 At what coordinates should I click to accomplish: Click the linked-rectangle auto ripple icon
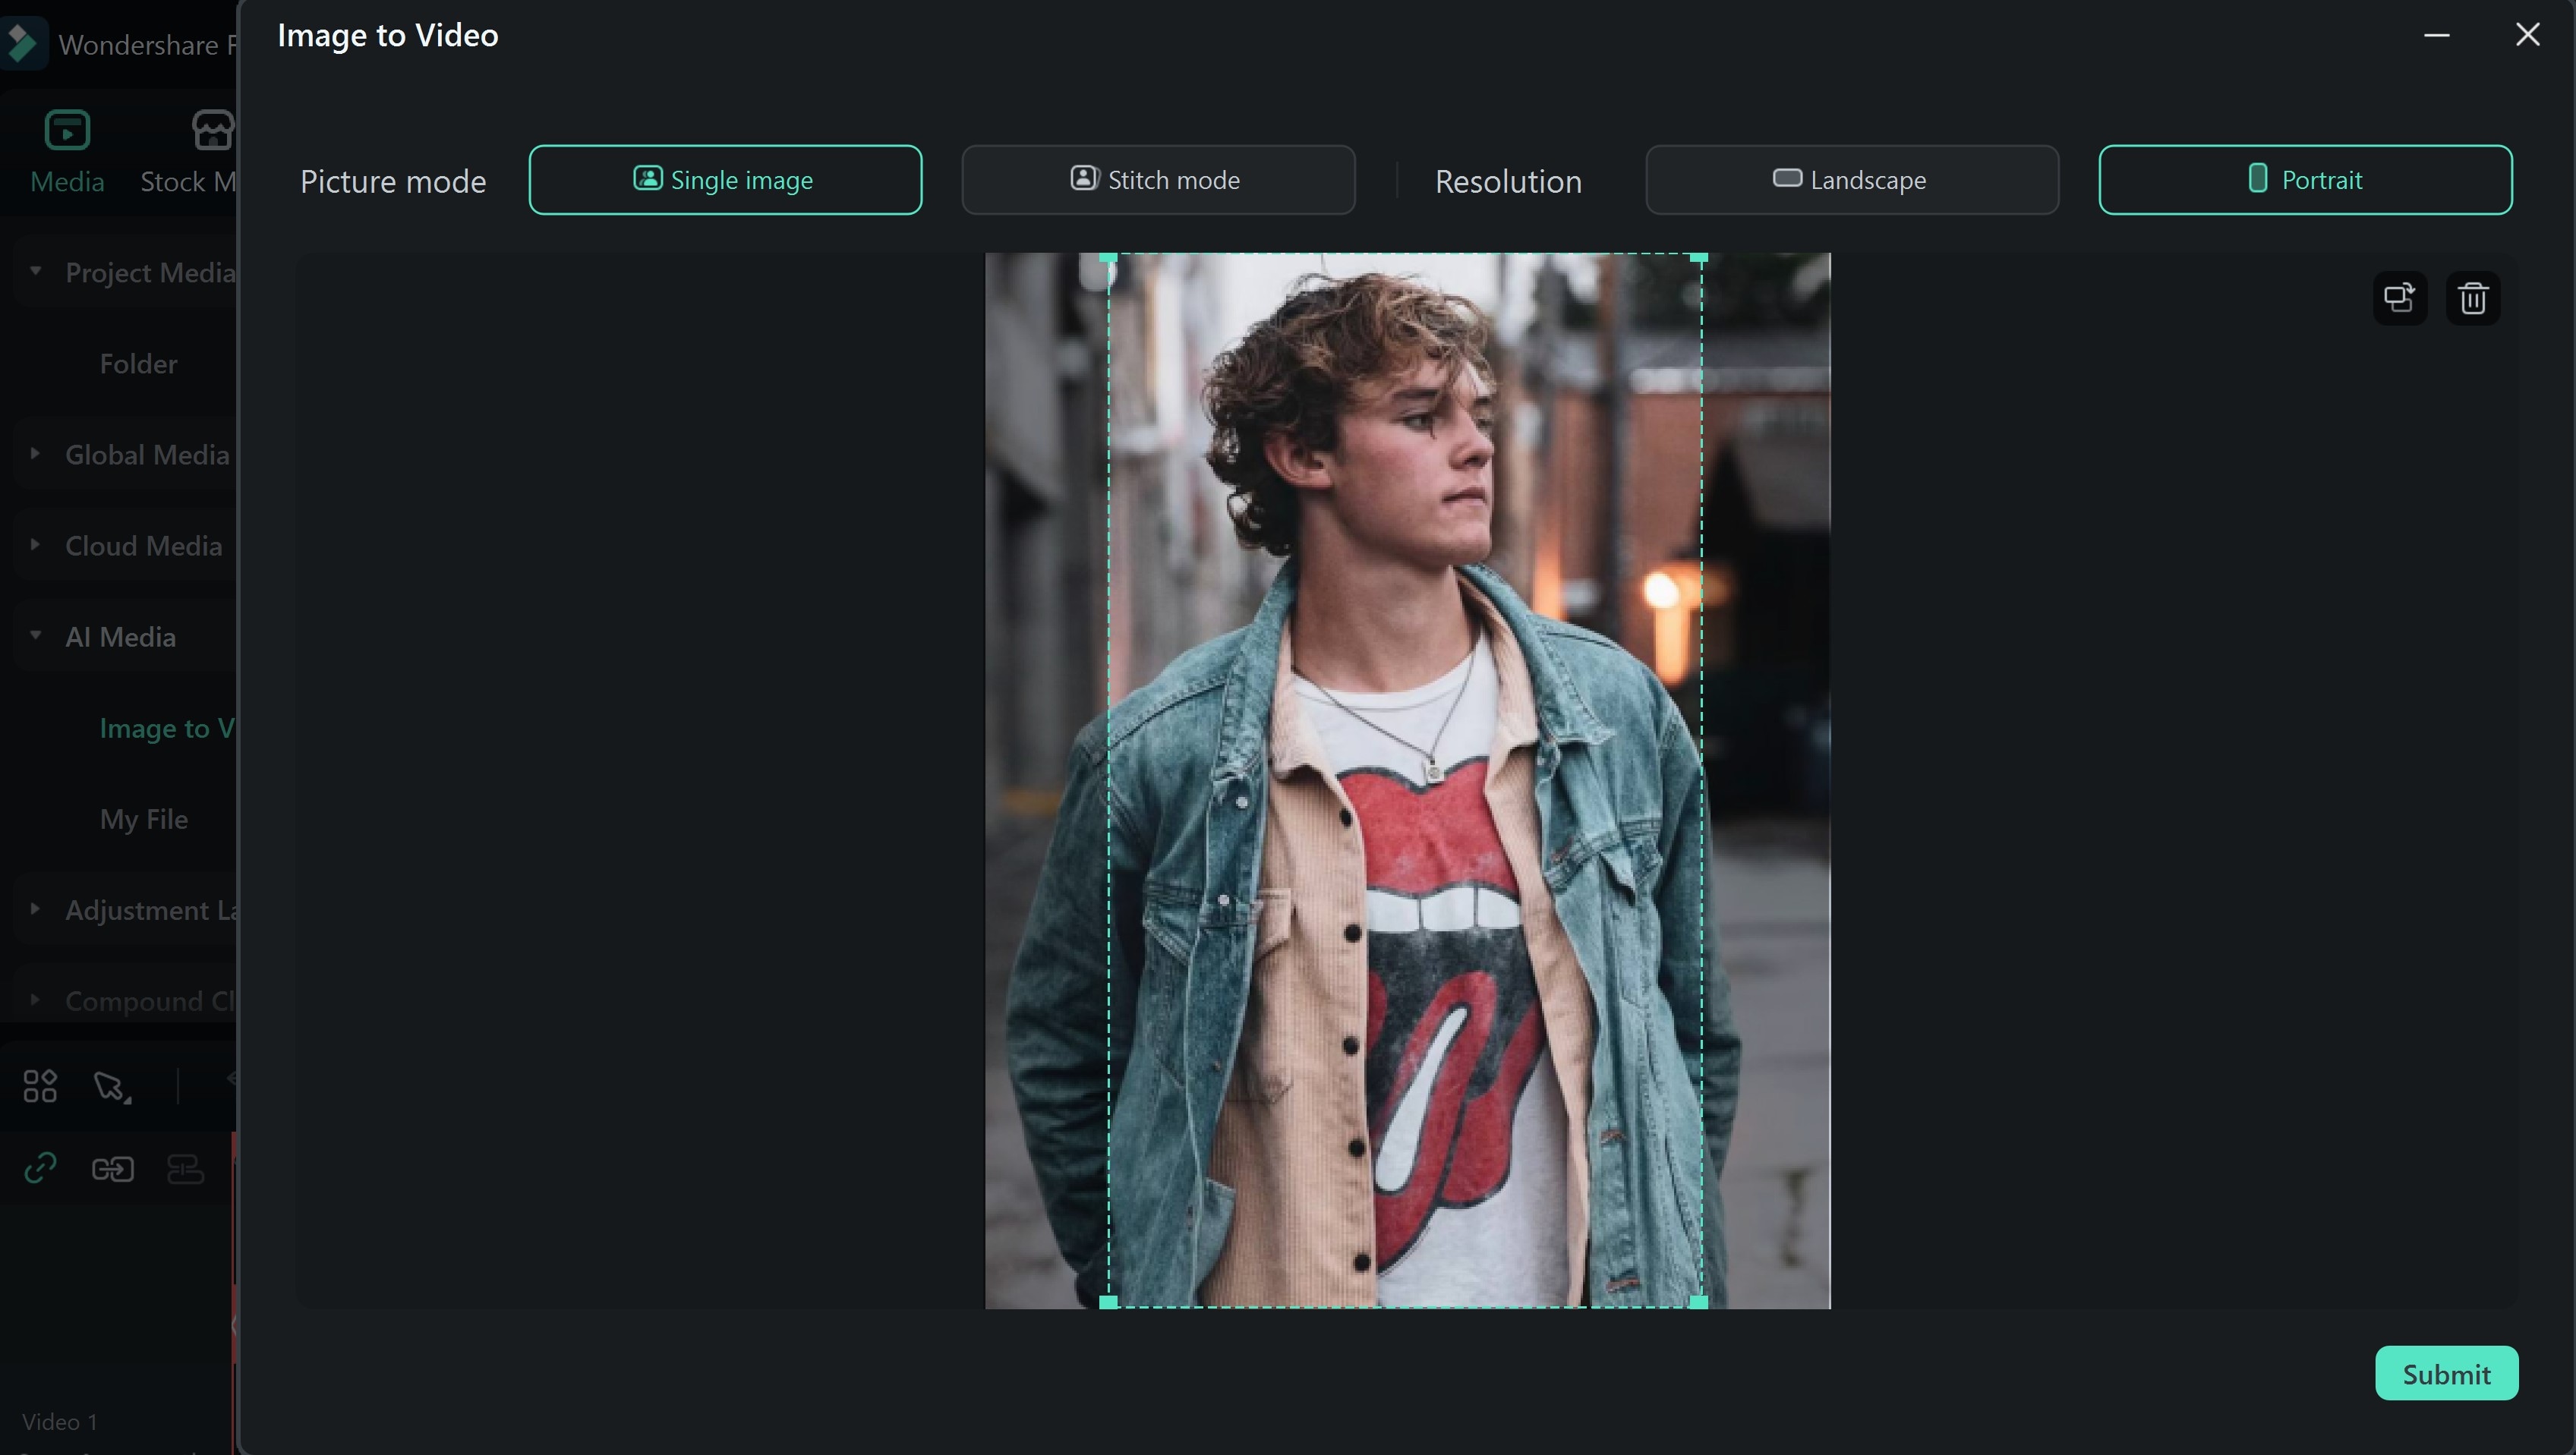(x=113, y=1169)
